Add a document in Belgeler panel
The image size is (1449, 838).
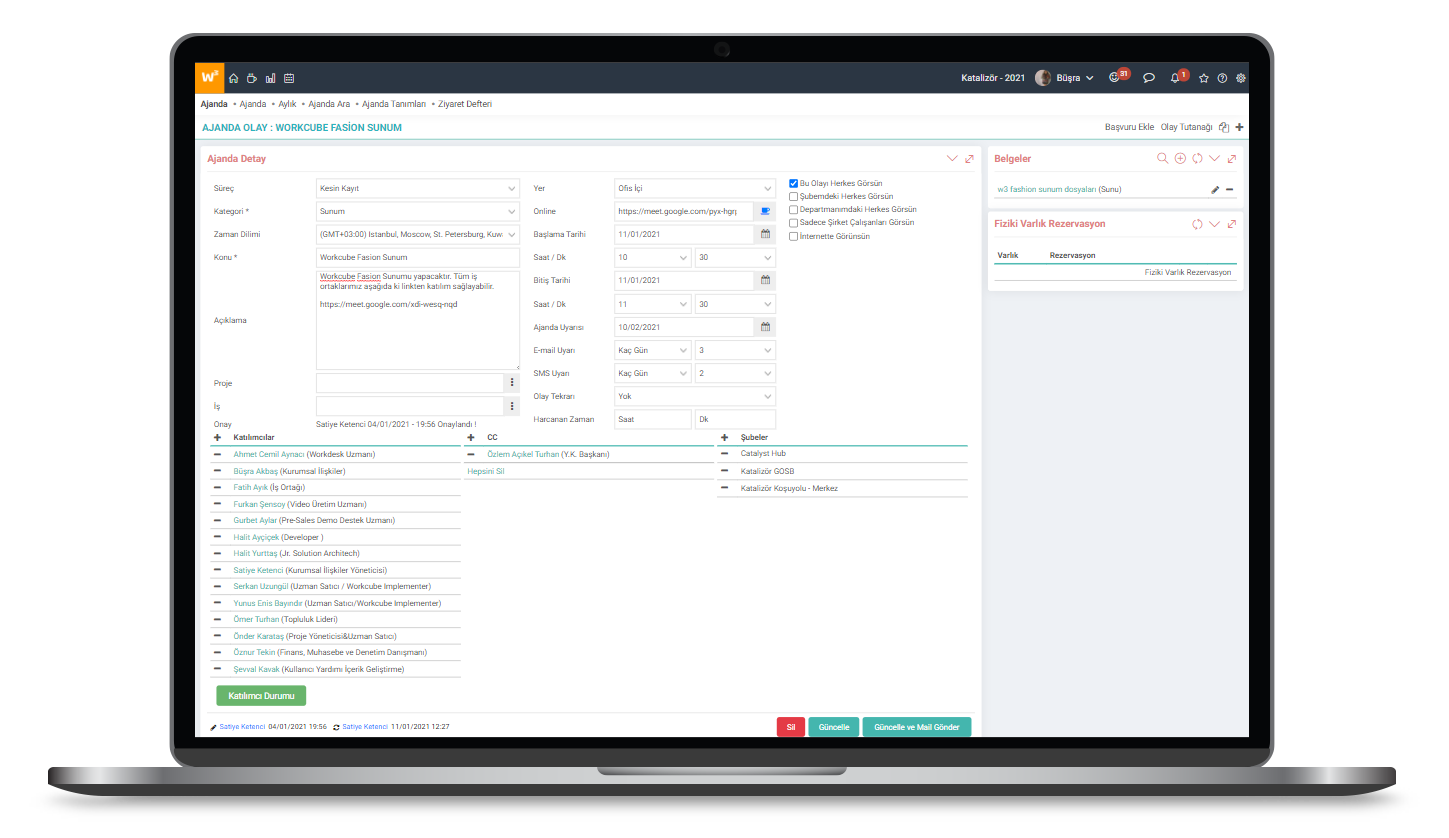tap(1180, 158)
